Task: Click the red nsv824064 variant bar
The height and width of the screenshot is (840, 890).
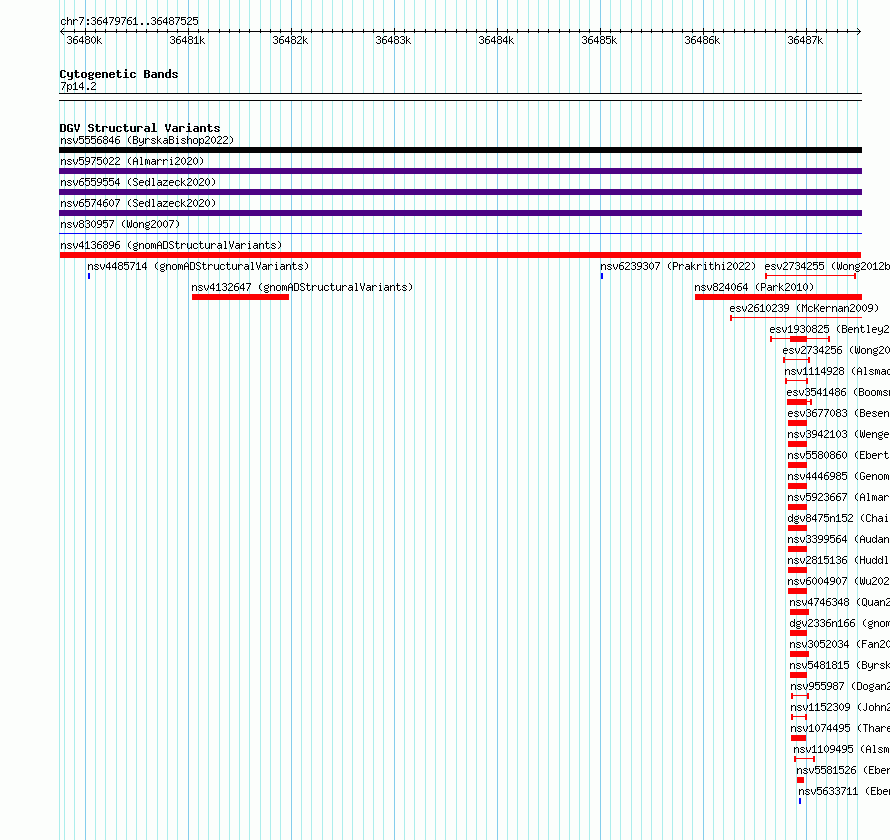Action: point(778,297)
